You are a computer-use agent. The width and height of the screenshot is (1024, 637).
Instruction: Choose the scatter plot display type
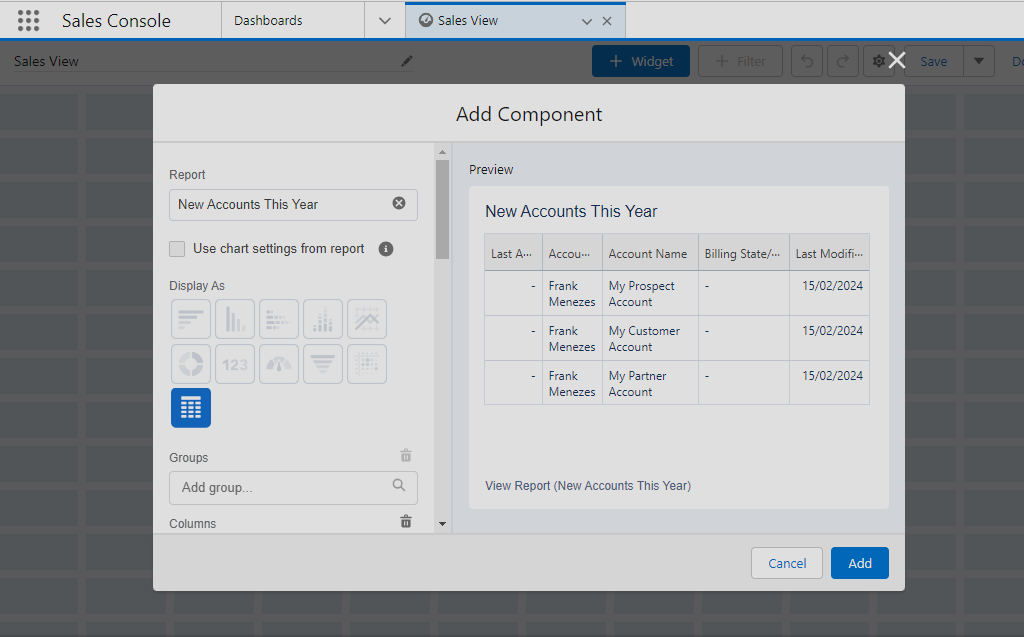coord(367,364)
